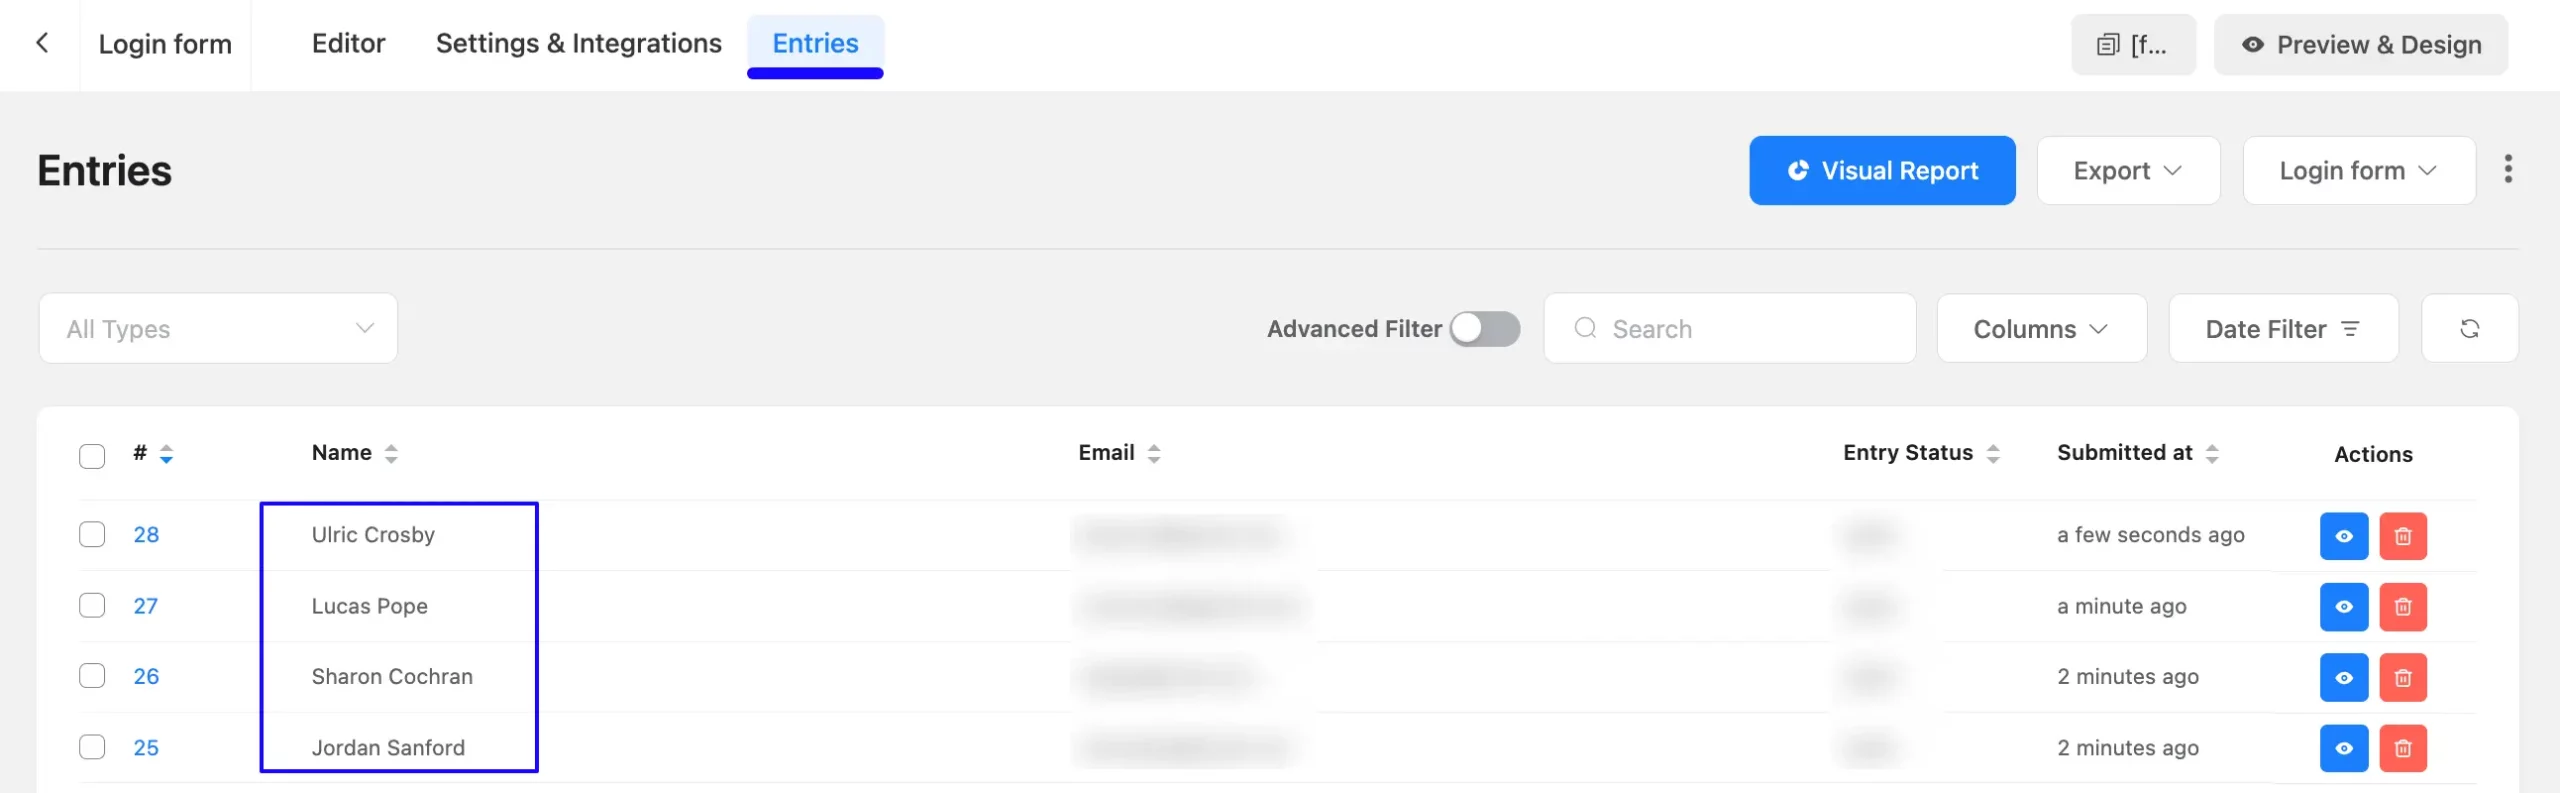Sort entries by Name column arrows
Viewport: 2560px width, 793px height.
[x=391, y=454]
